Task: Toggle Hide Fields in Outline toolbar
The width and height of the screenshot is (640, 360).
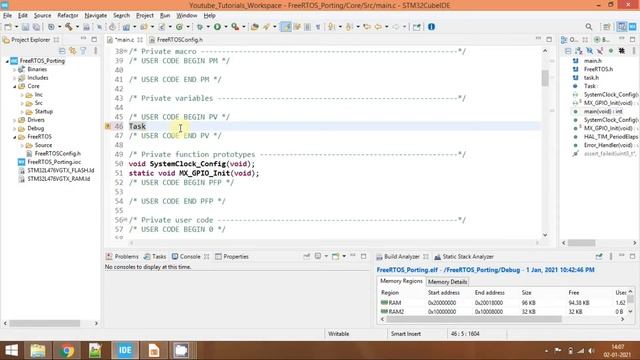Action: click(589, 51)
